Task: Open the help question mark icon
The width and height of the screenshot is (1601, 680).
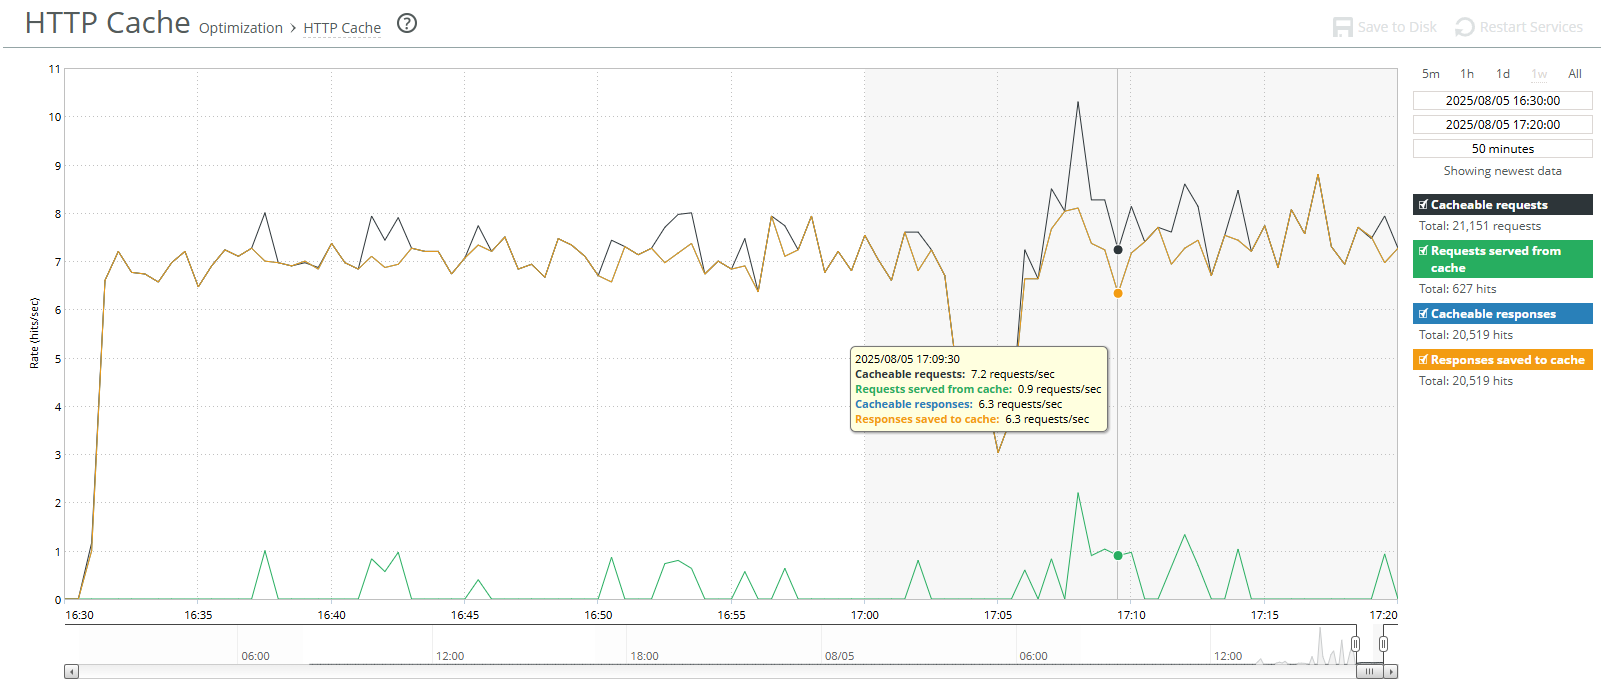Action: (407, 24)
